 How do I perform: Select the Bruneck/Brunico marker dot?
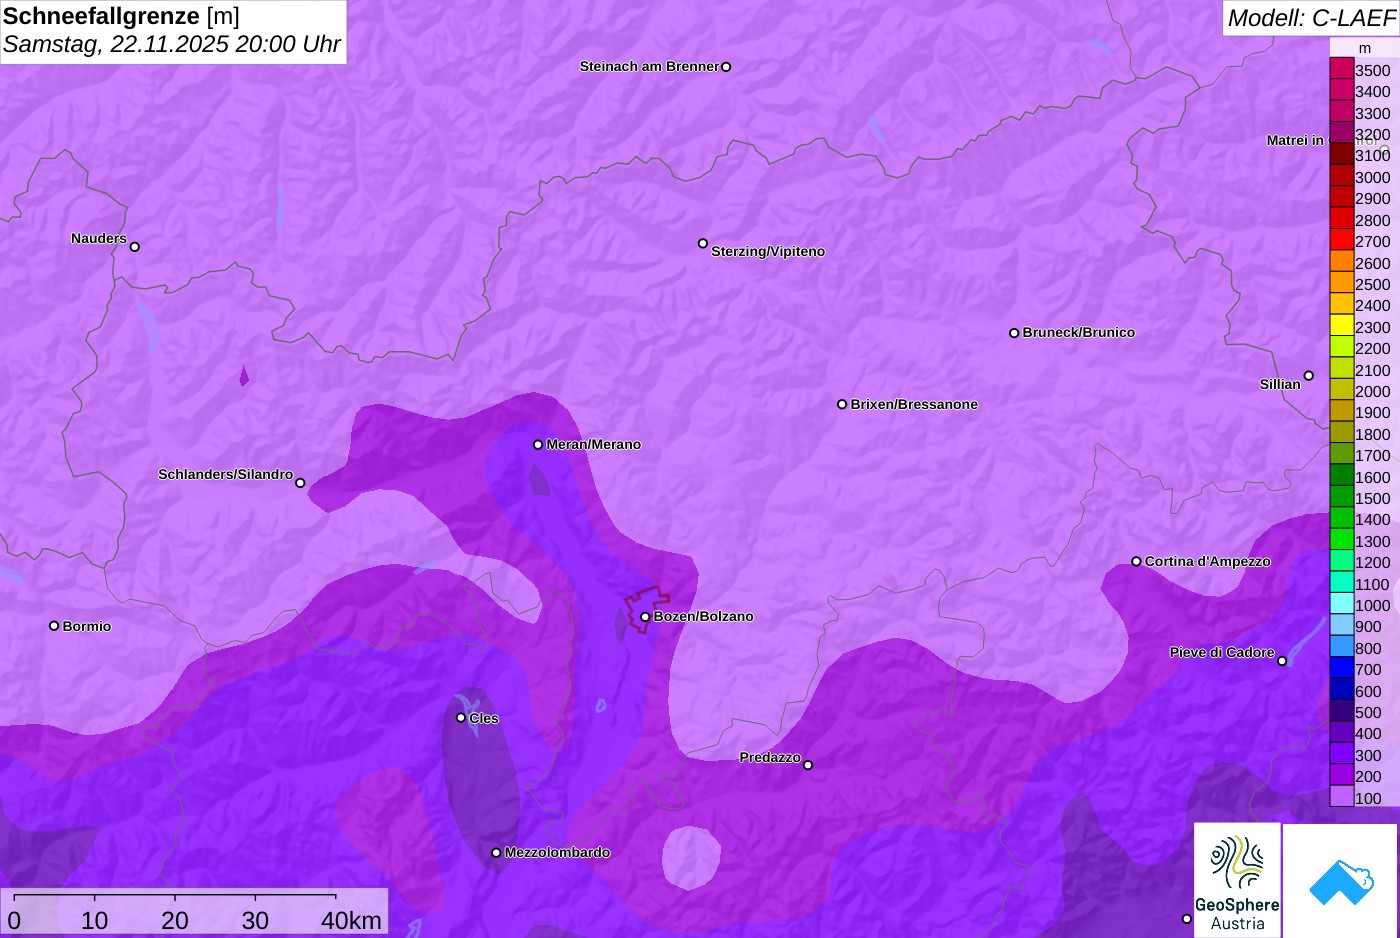pyautogui.click(x=1014, y=333)
